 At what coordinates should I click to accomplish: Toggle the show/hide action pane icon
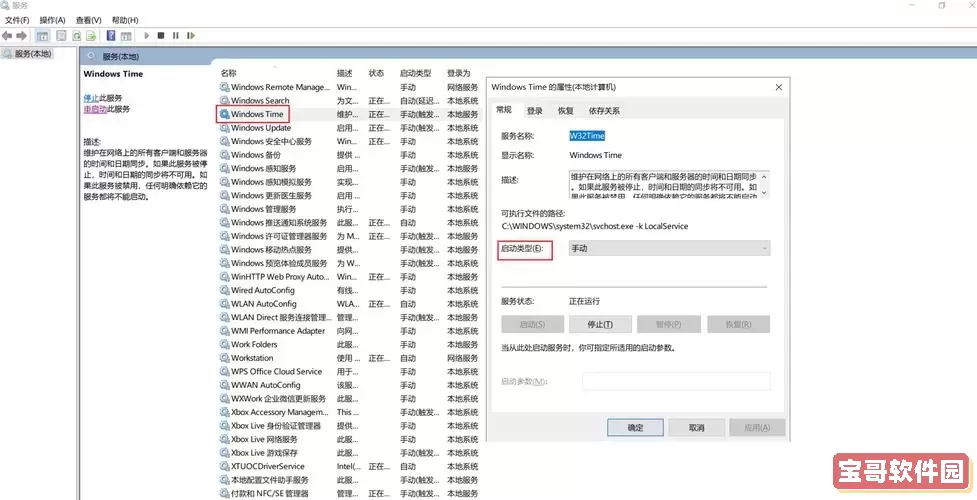click(x=126, y=36)
